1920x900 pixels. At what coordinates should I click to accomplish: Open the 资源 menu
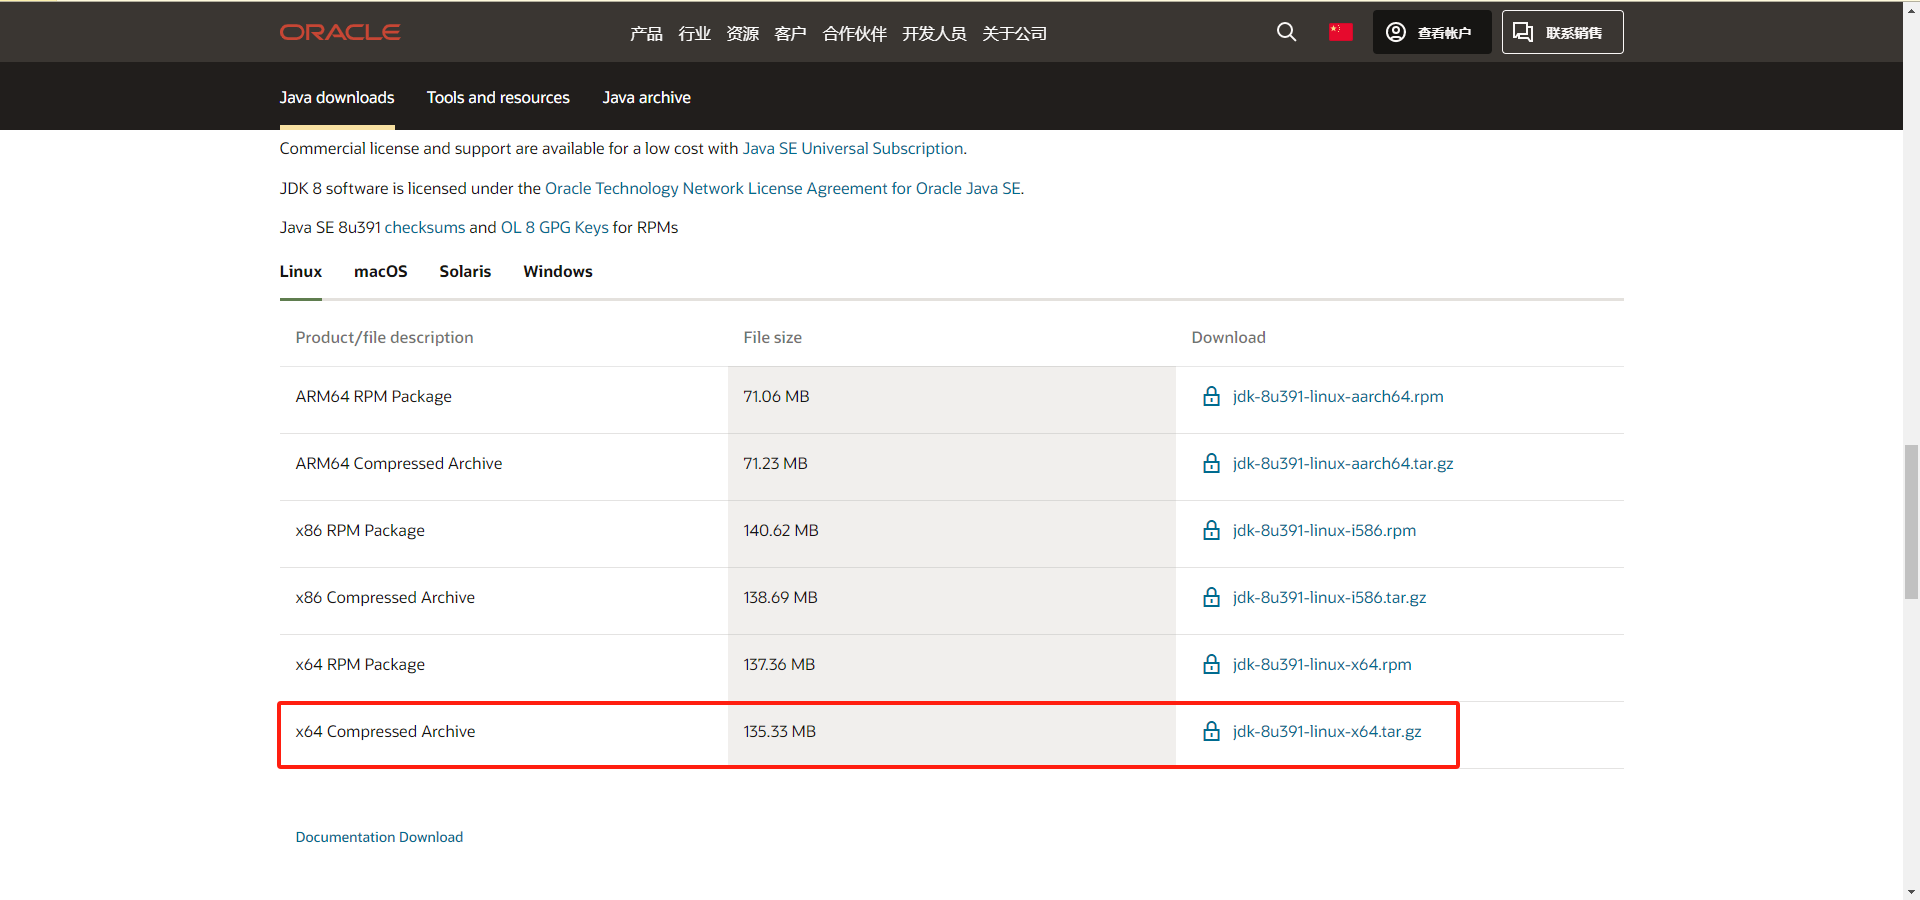pos(742,33)
